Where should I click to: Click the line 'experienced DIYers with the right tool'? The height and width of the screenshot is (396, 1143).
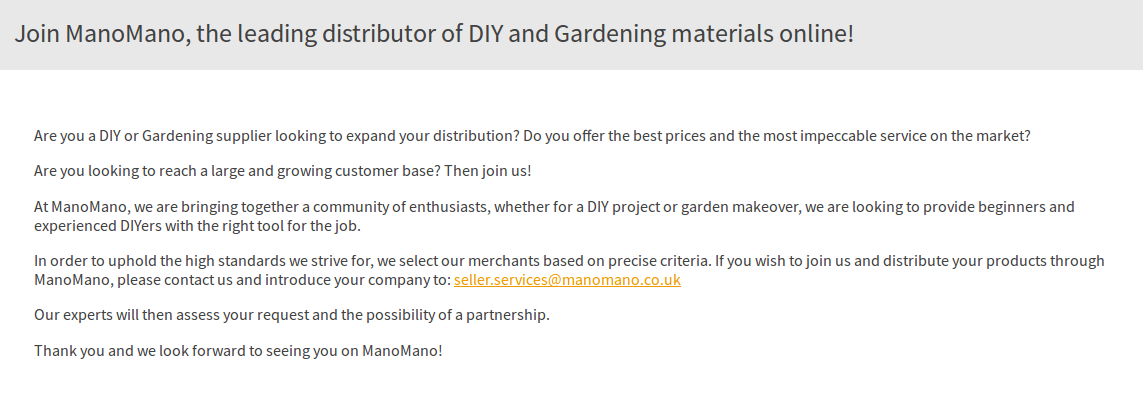click(x=198, y=225)
